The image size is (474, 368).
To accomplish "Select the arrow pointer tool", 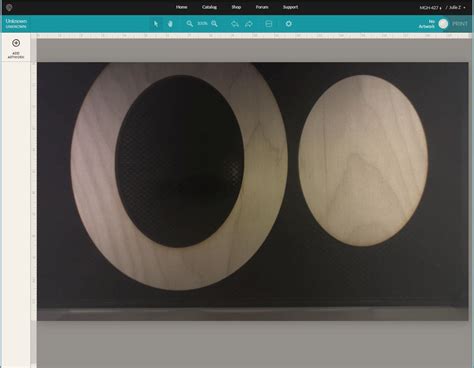I will point(156,24).
